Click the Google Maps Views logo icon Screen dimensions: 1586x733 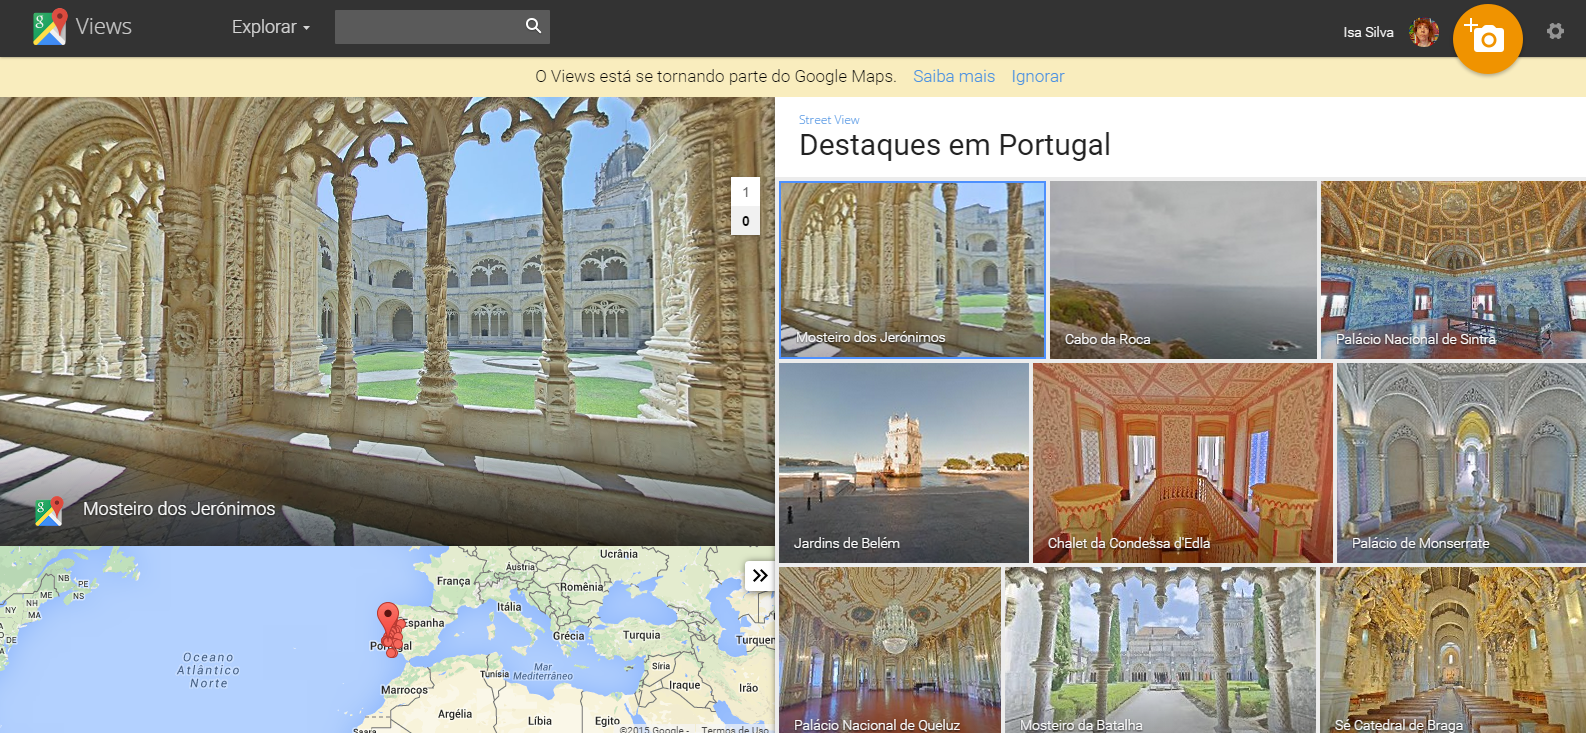[x=50, y=27]
